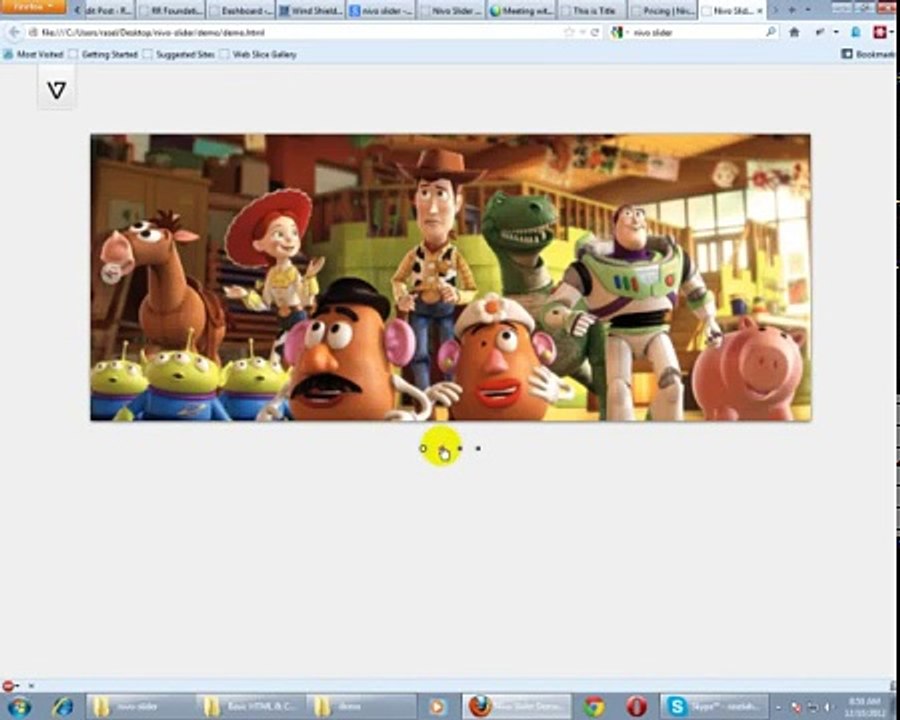Select the third slide bullet
Image resolution: width=900 pixels, height=720 pixels.
(460, 448)
